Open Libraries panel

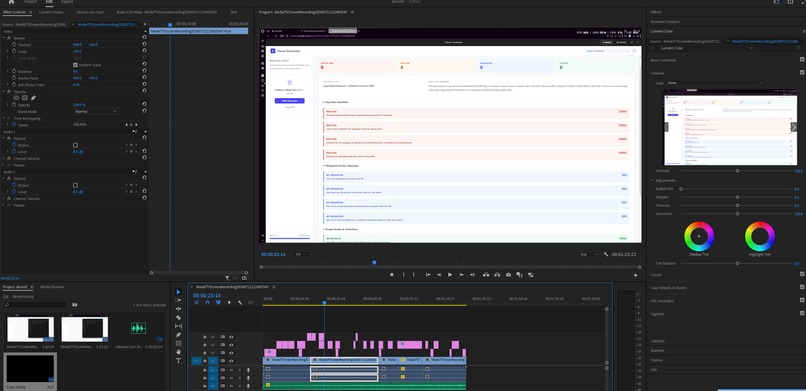[x=657, y=341]
